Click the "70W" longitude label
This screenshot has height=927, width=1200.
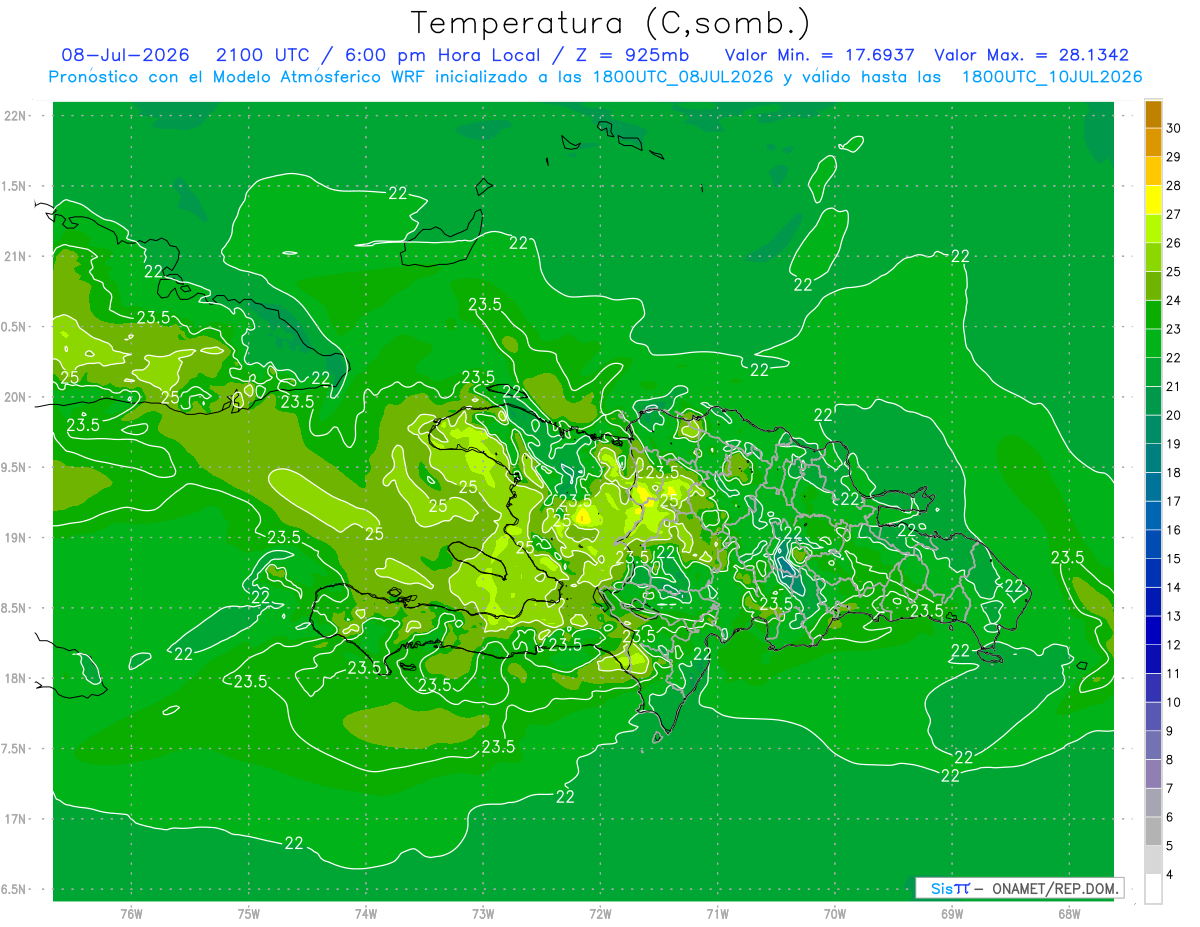(834, 913)
